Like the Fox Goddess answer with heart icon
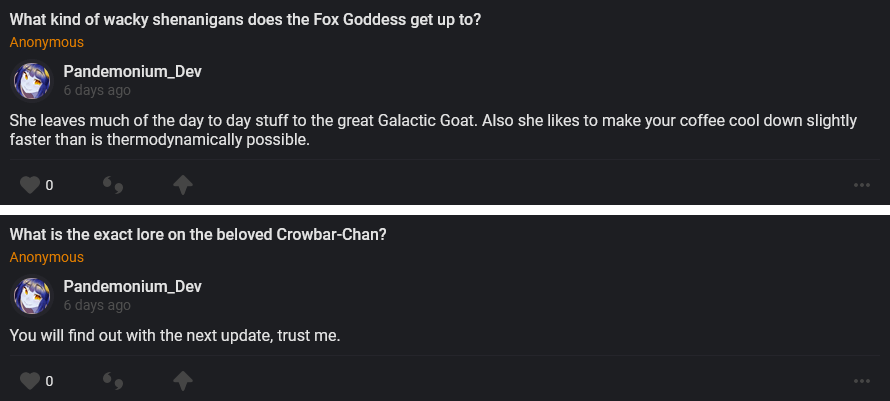This screenshot has width=890, height=401. [30, 185]
